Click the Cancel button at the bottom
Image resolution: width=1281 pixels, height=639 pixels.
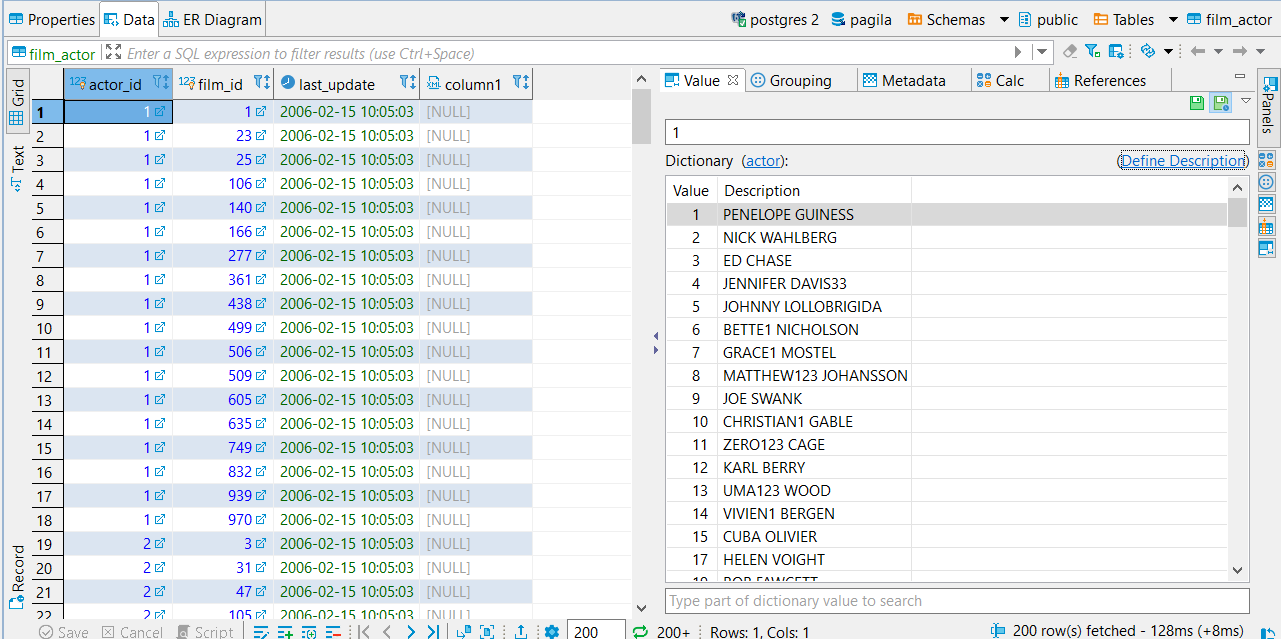click(132, 632)
